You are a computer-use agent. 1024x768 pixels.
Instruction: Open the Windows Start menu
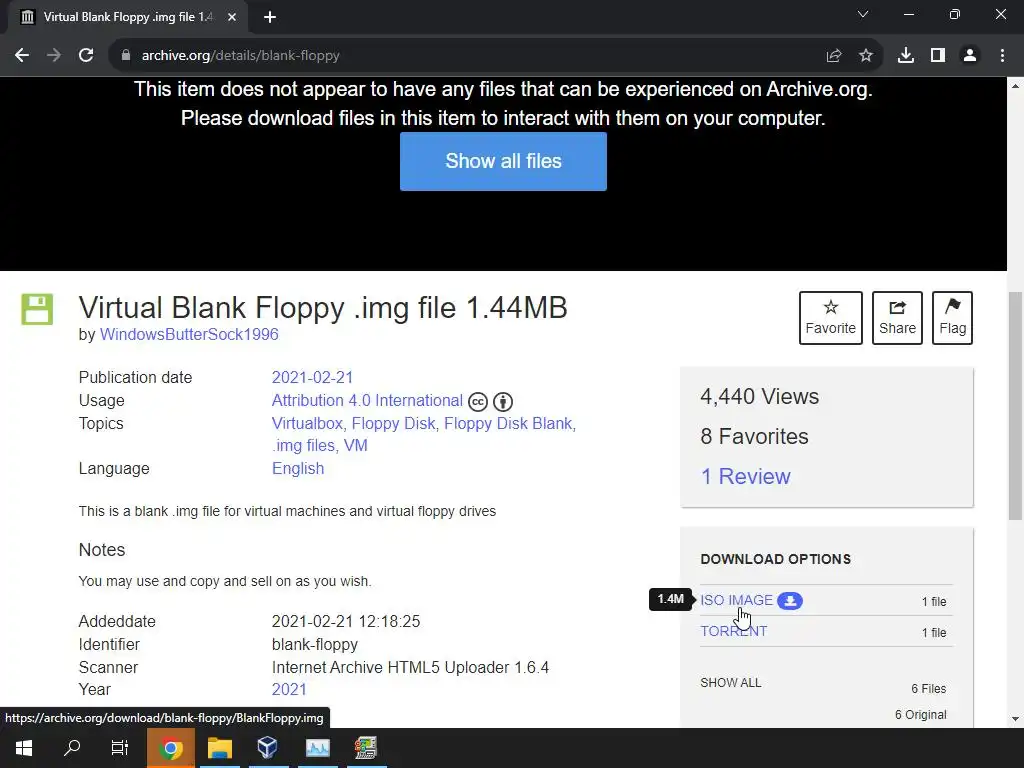tap(24, 748)
